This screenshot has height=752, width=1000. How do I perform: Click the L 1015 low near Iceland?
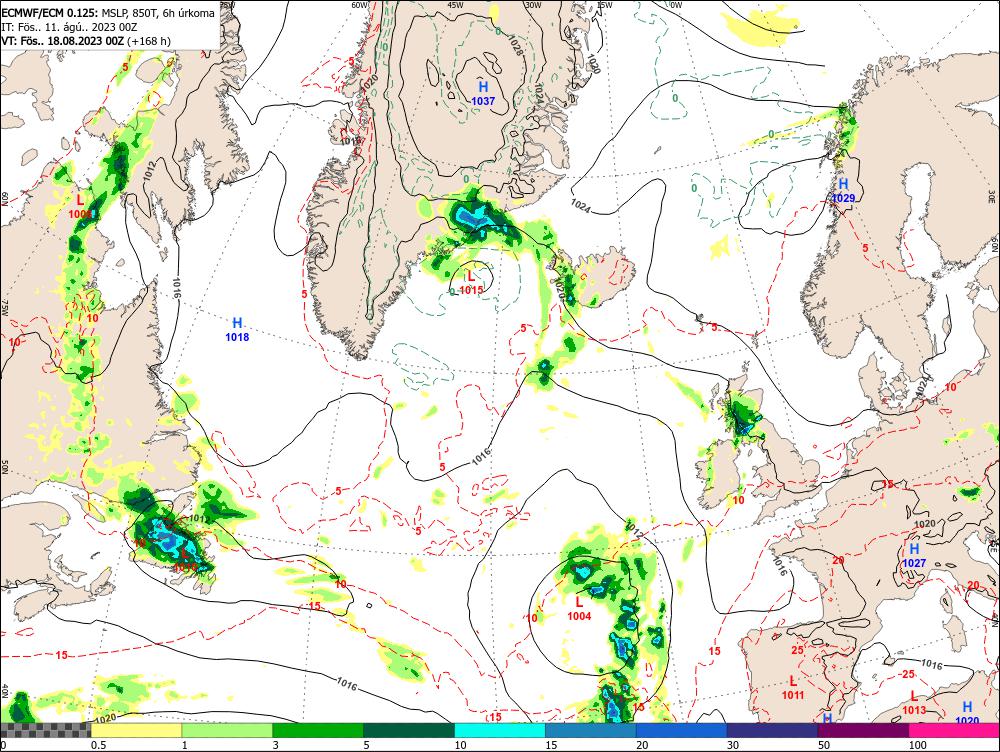click(471, 283)
